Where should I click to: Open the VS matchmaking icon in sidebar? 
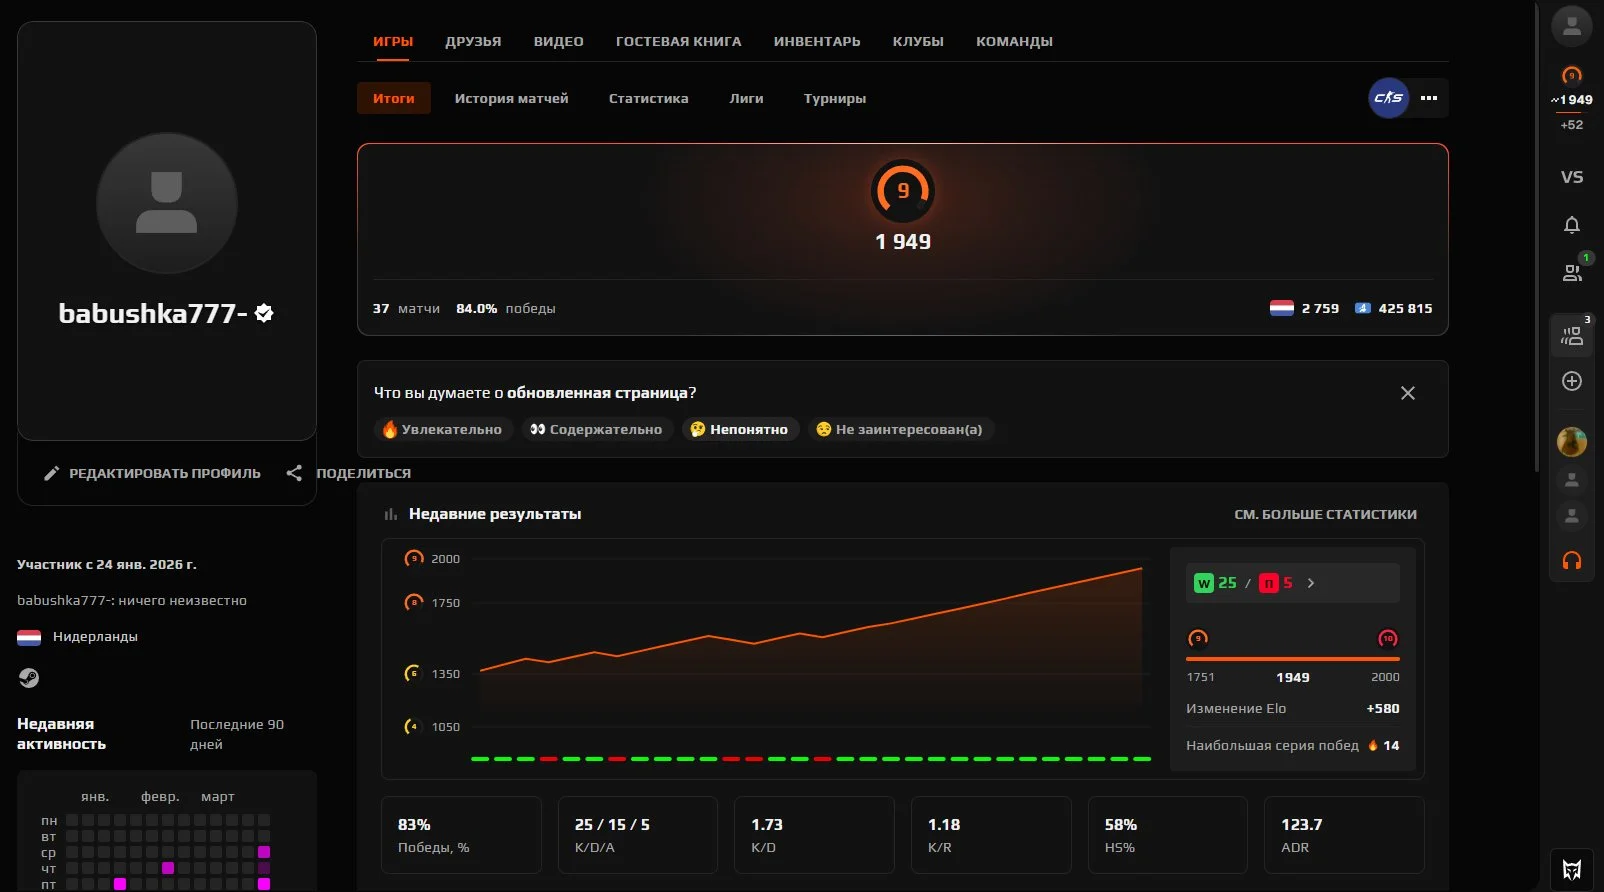click(1571, 177)
